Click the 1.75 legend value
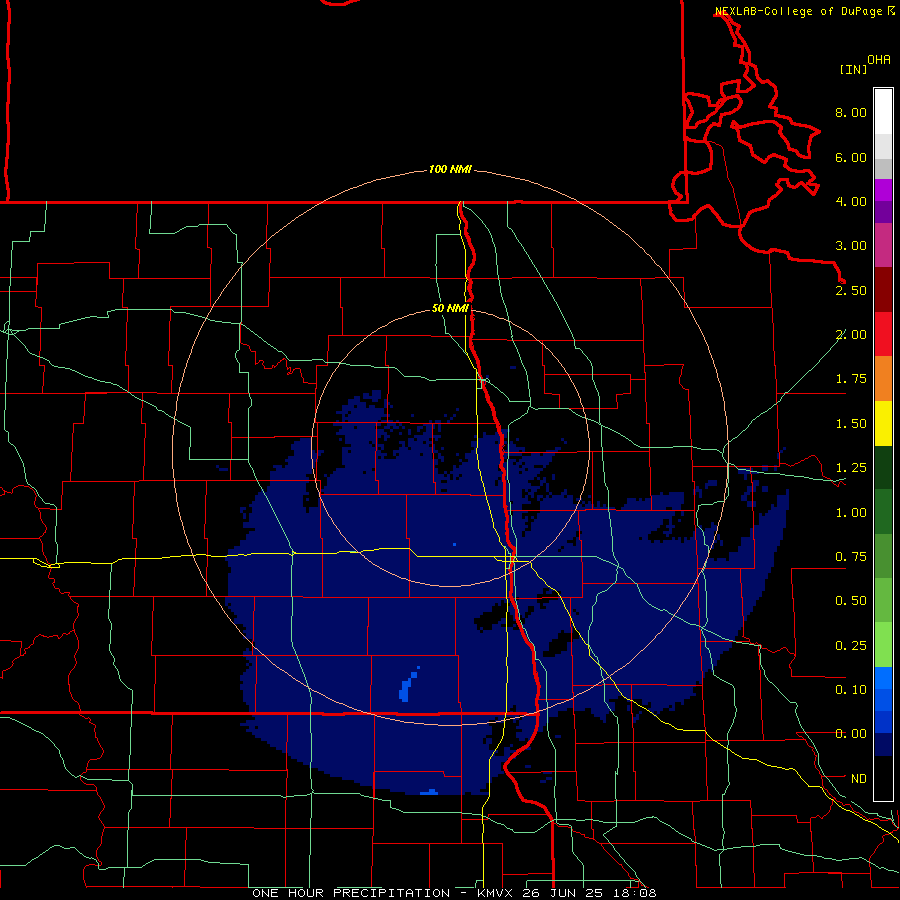The width and height of the screenshot is (900, 900). tap(851, 379)
